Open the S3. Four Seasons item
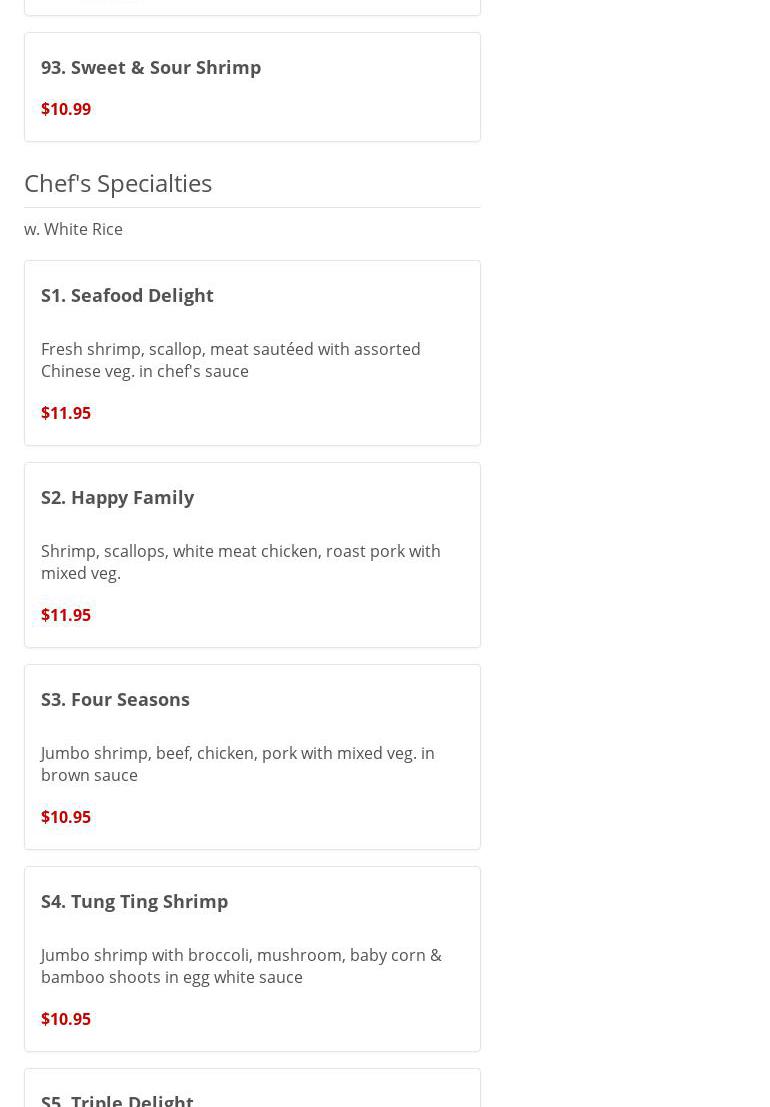Screen dimensions: 770x1107 (x=115, y=699)
